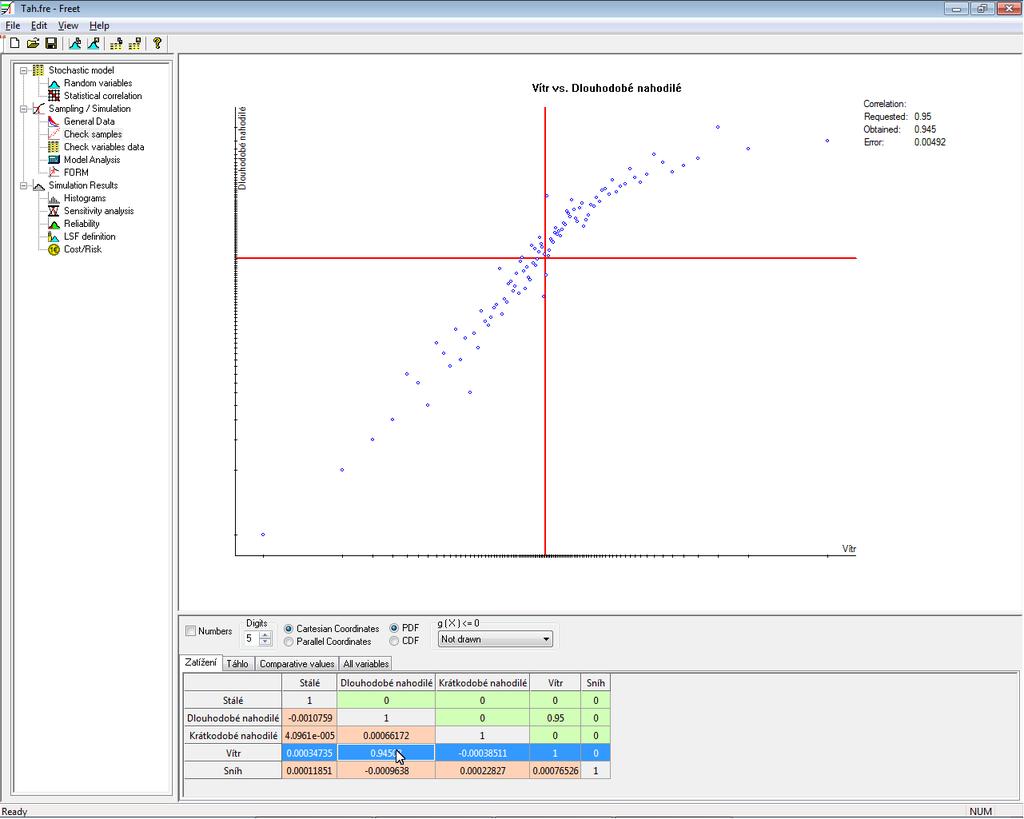
Task: Switch to the Zatížení tab
Action: 200,662
